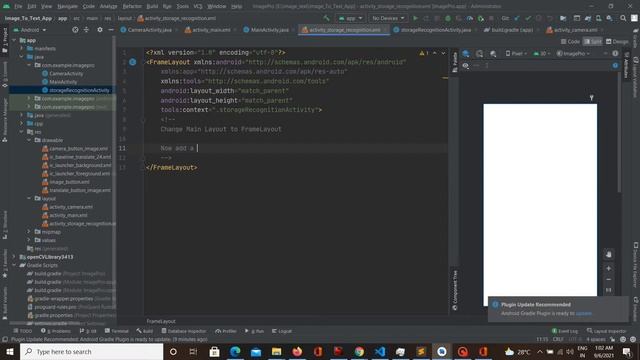Expand the values folder

(29, 240)
